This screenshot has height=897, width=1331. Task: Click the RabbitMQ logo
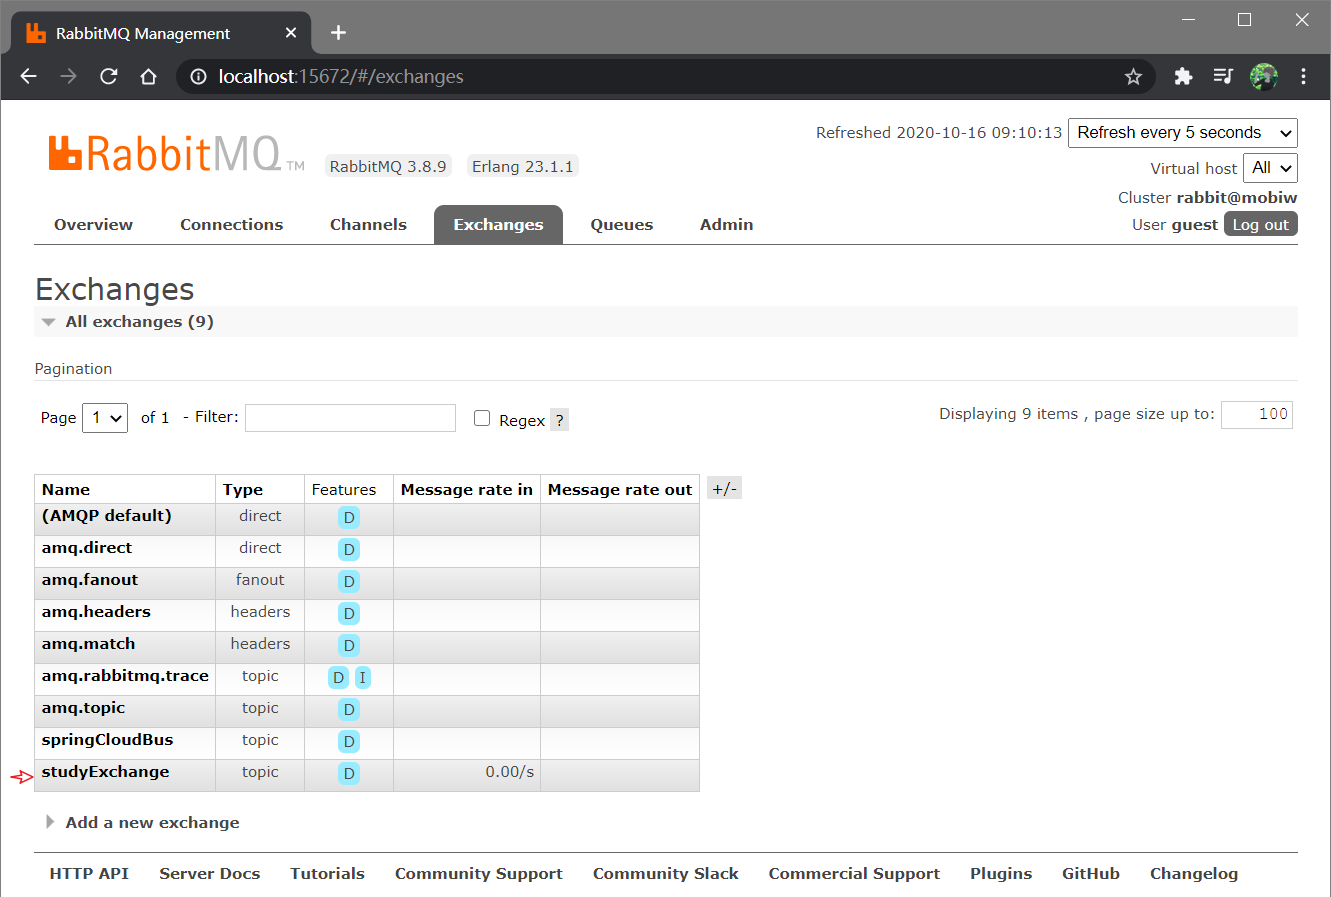point(177,154)
